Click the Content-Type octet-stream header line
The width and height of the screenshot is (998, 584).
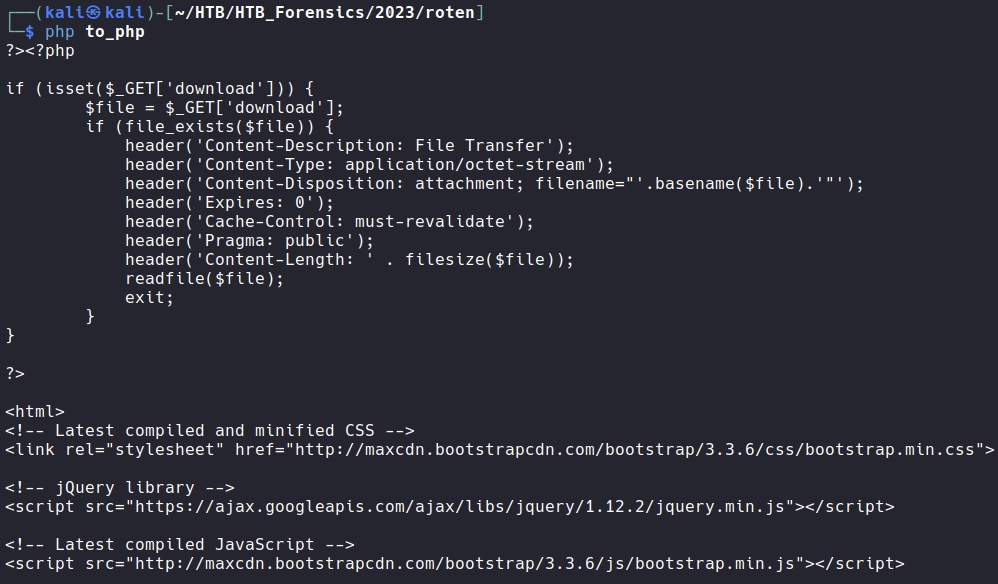point(369,164)
